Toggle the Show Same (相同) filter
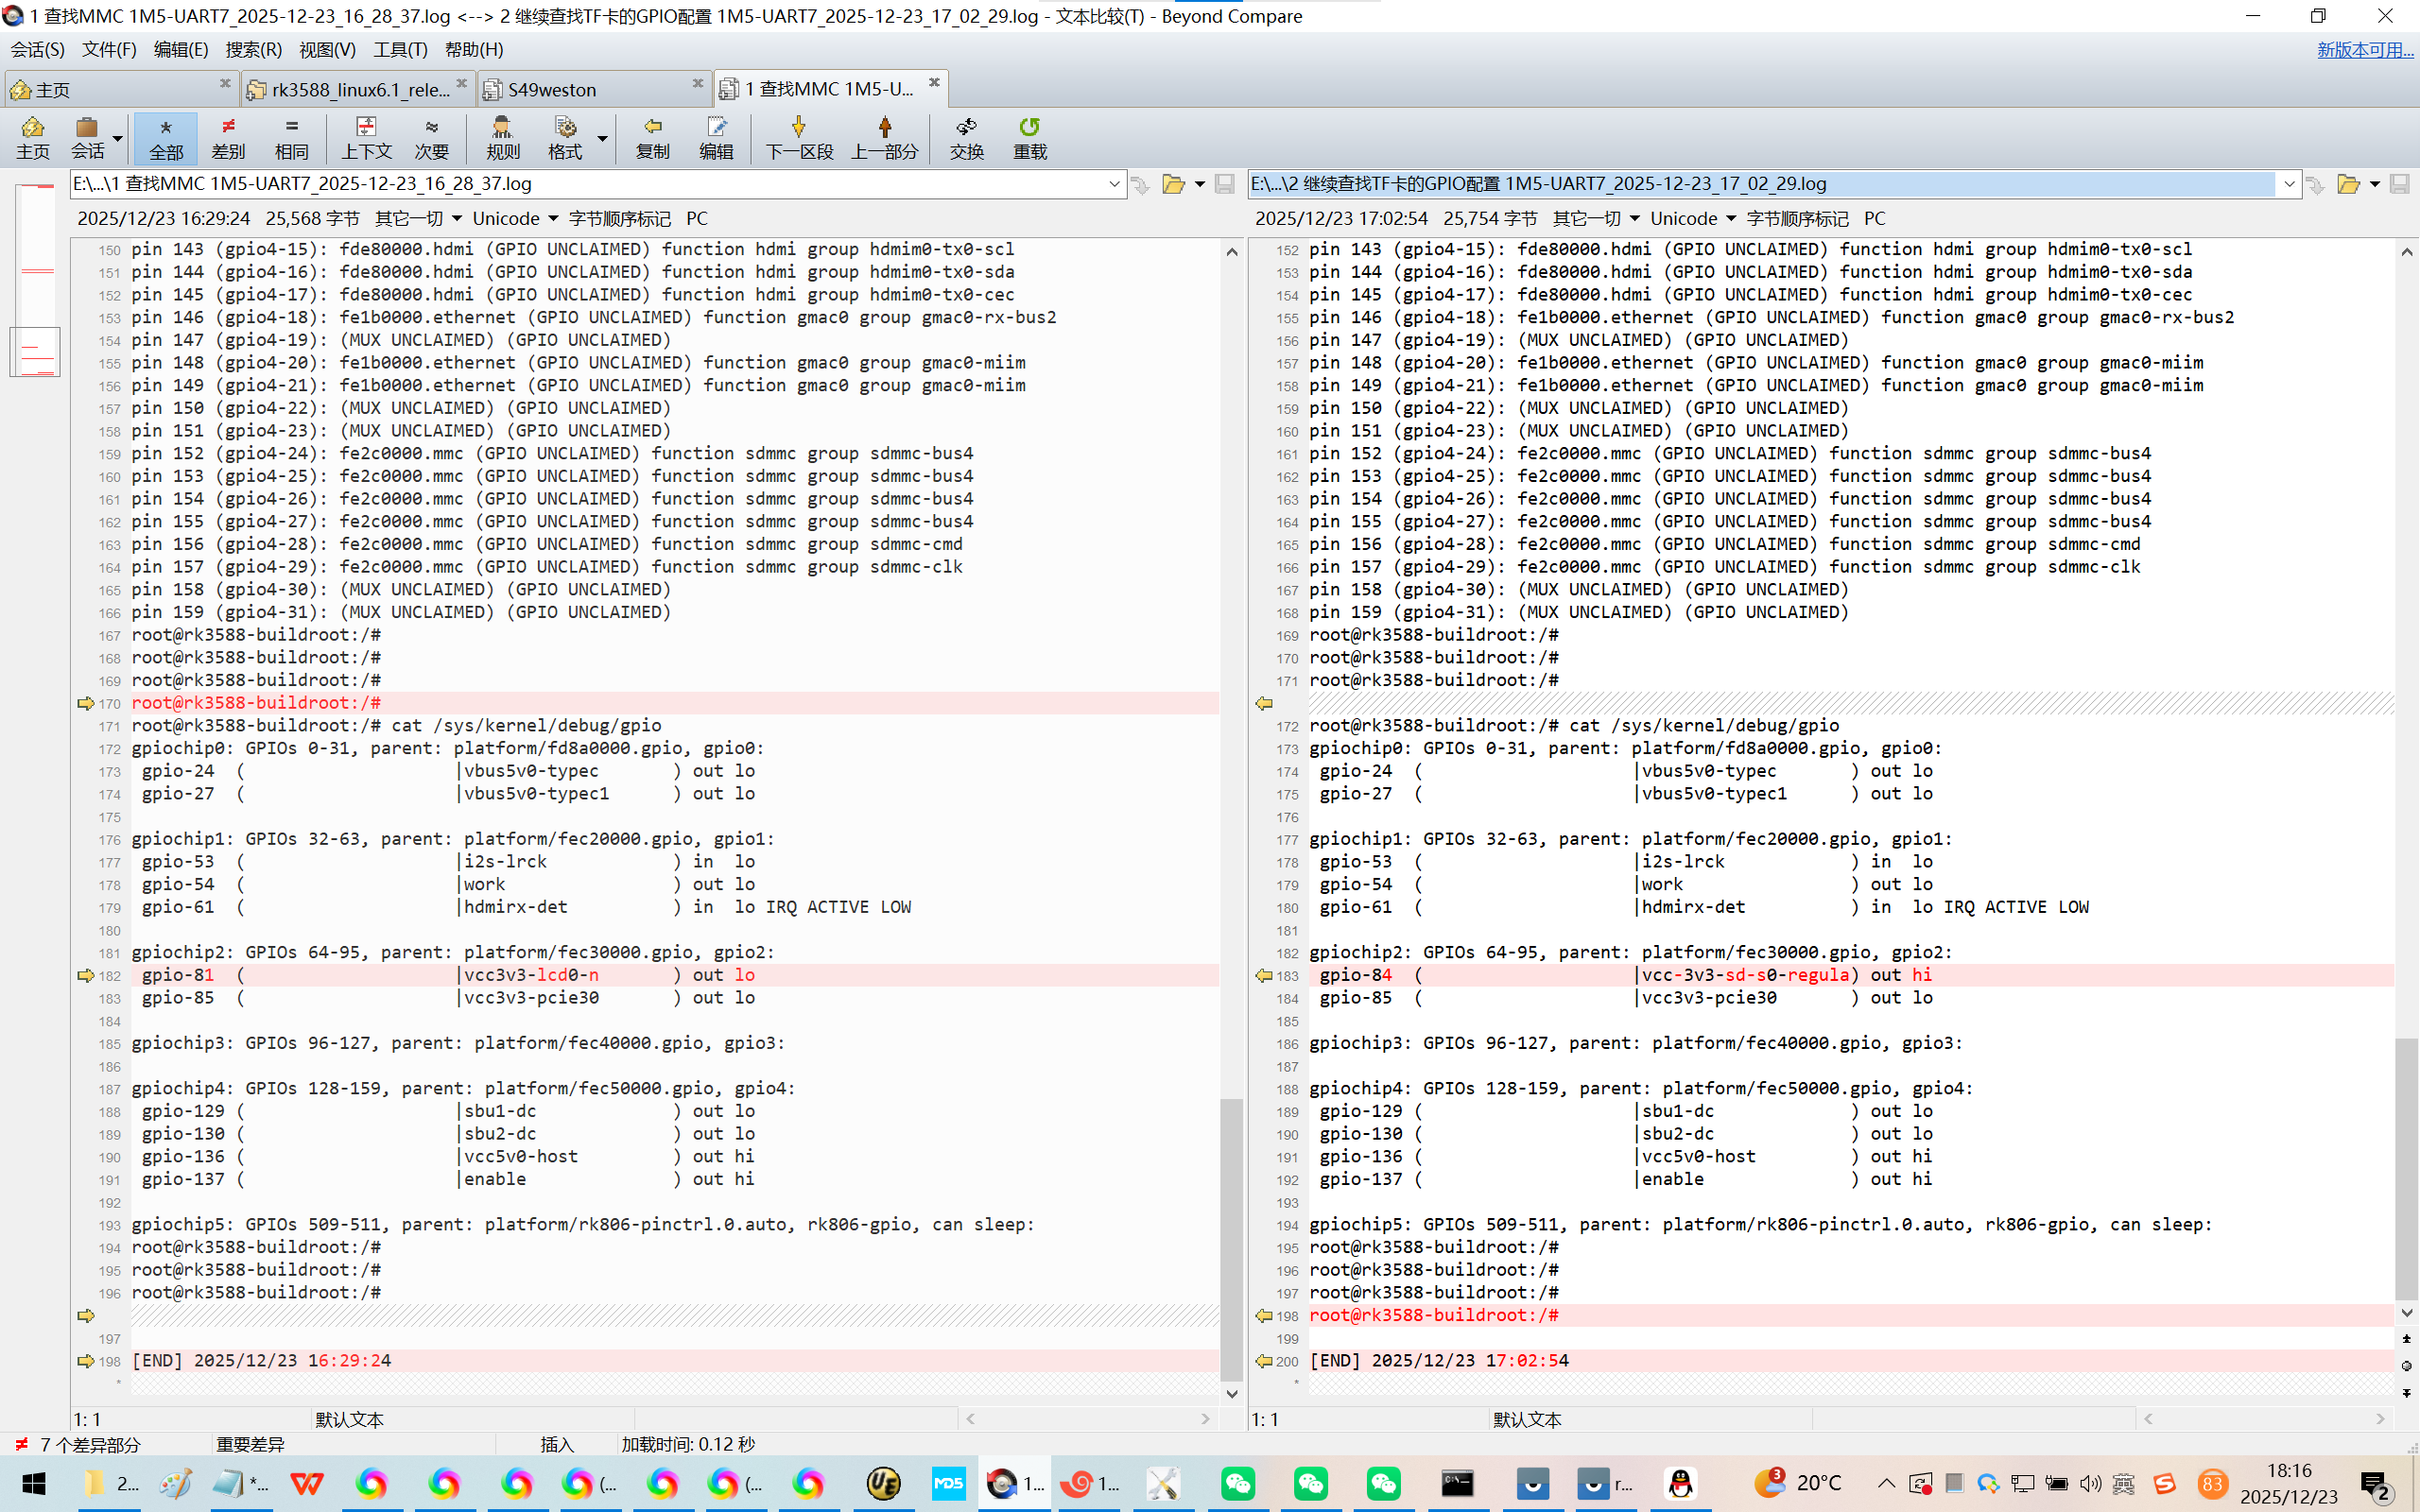Viewport: 2420px width, 1512px height. pyautogui.click(x=291, y=137)
